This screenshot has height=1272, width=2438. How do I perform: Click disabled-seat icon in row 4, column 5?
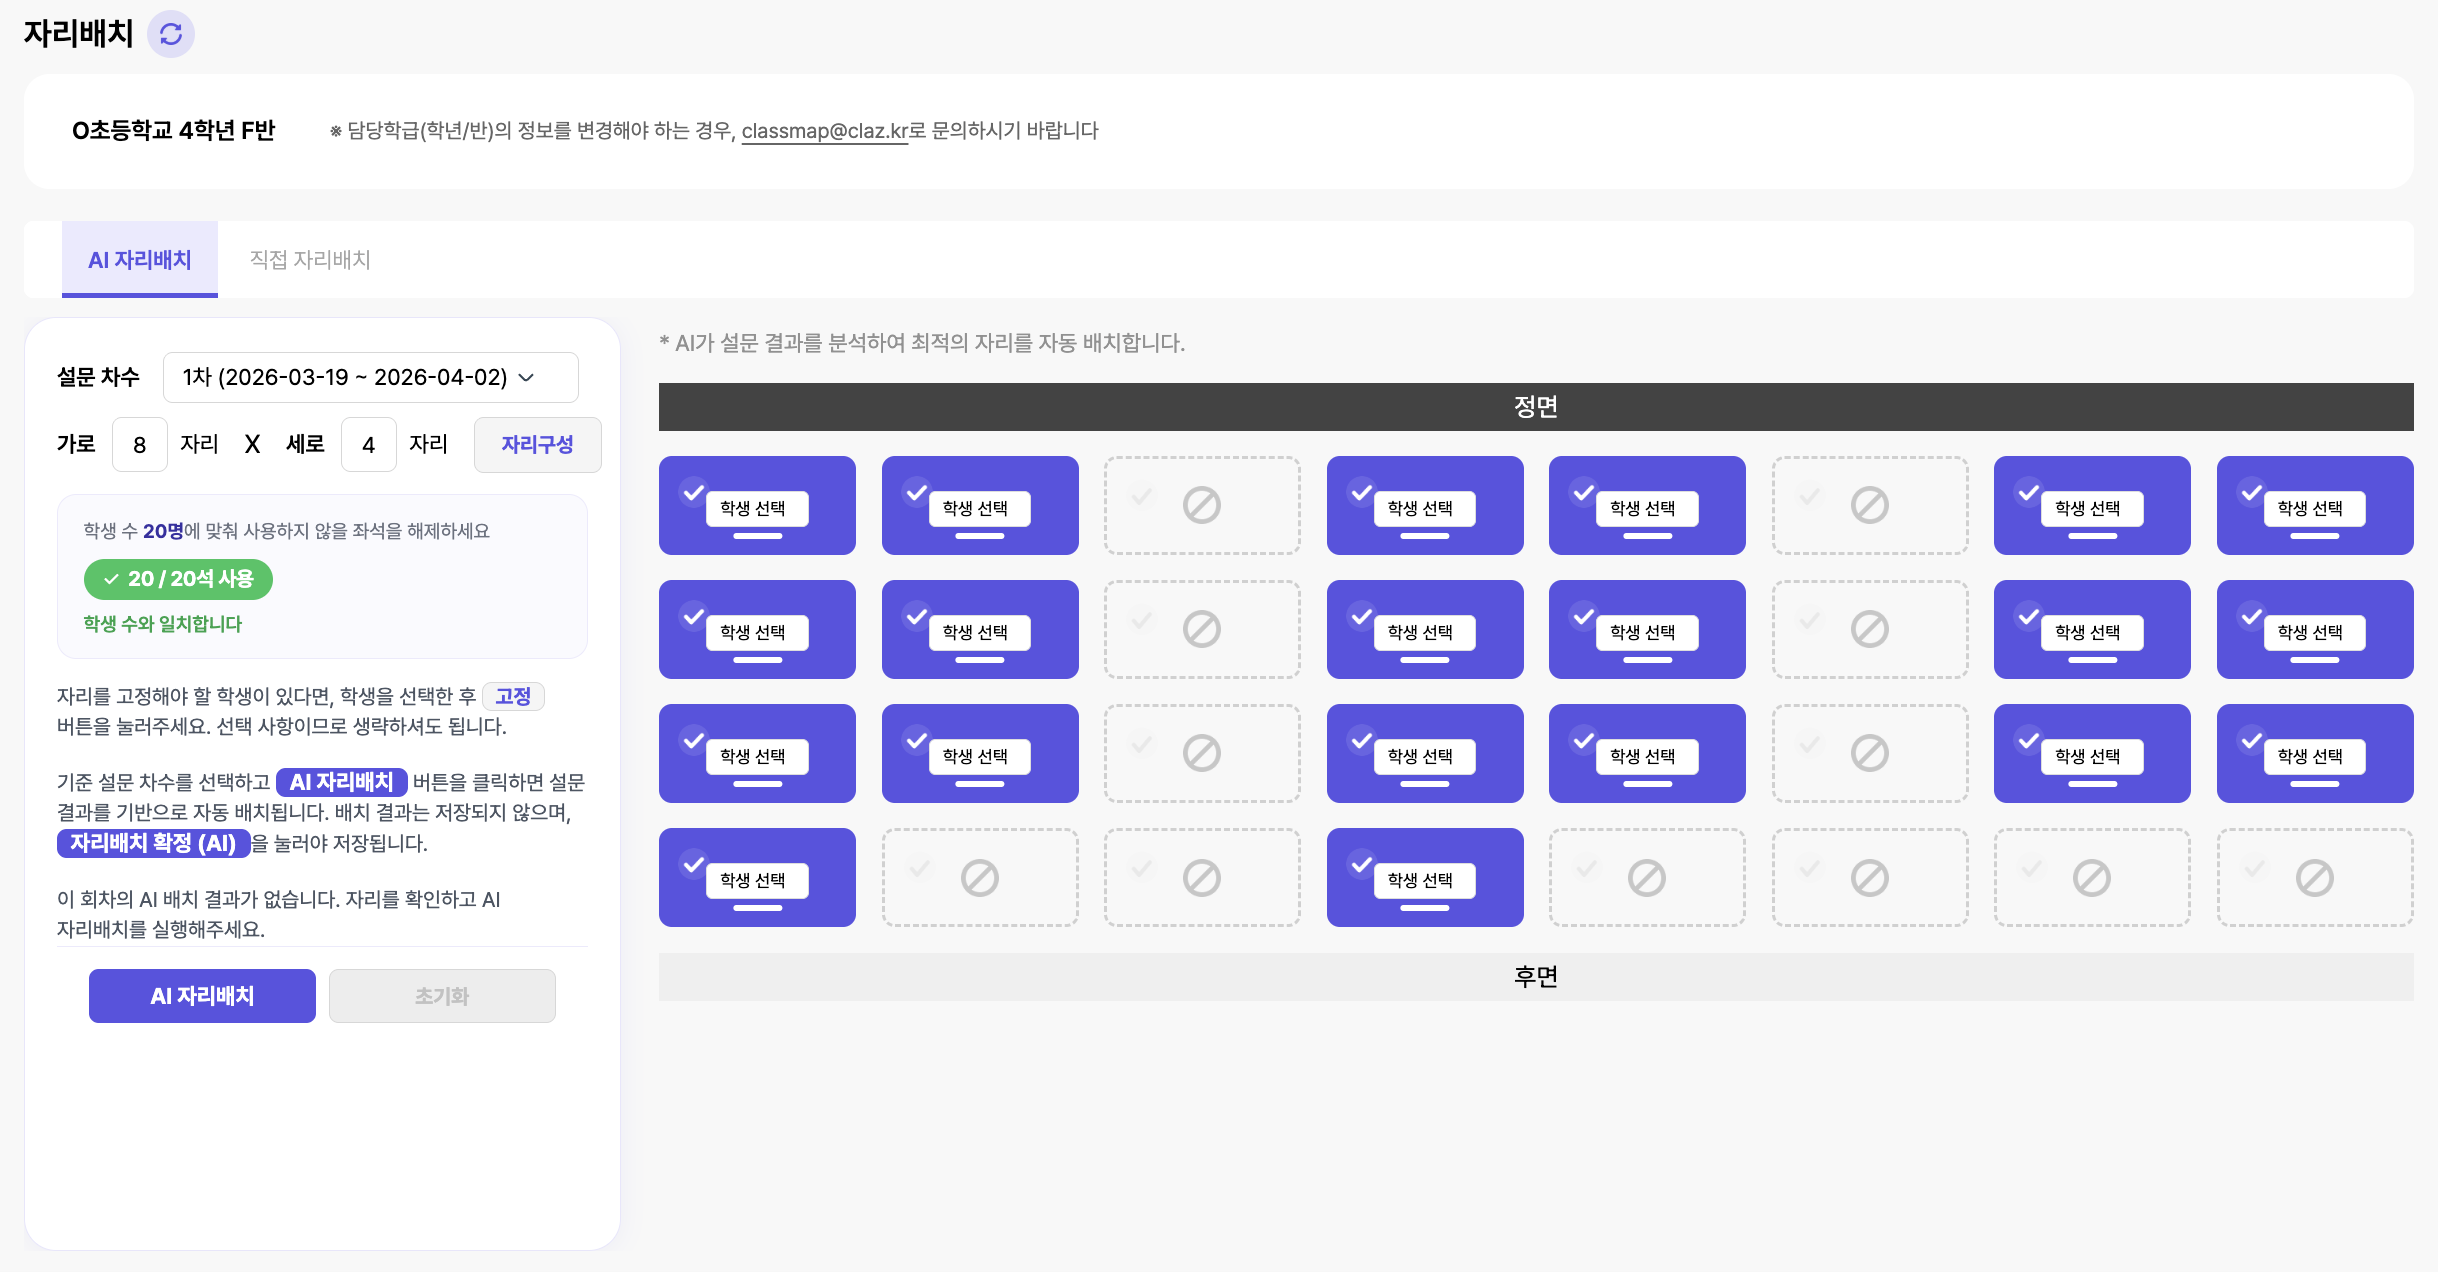point(1646,878)
